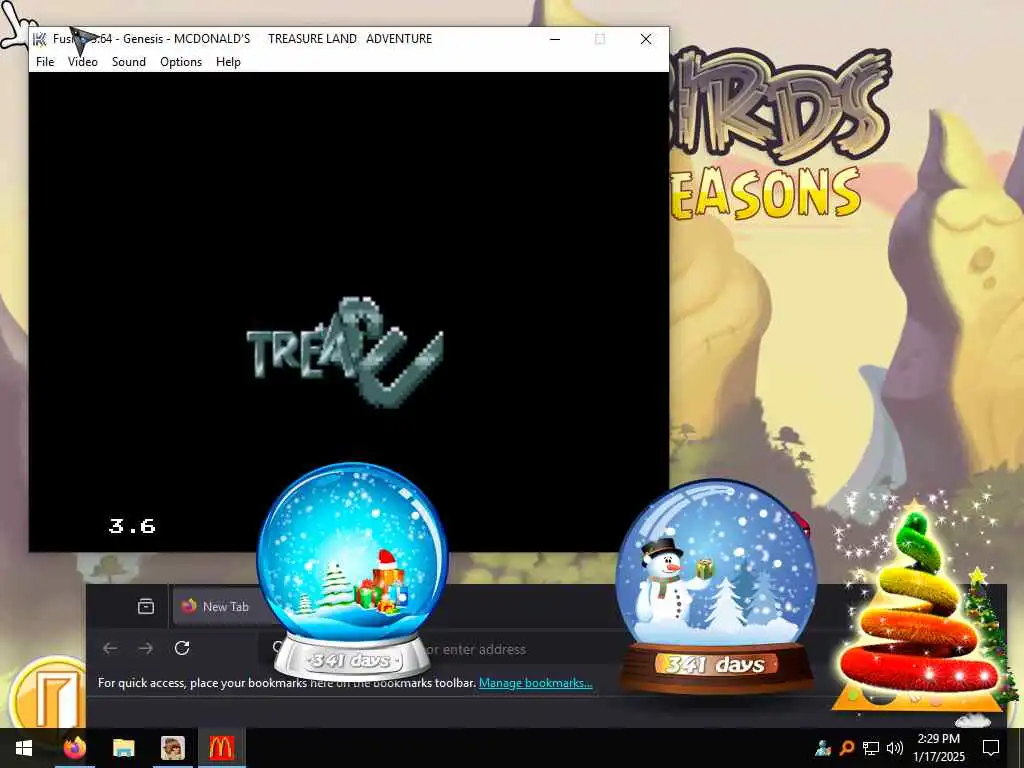
Task: Switch to Firefox from the taskbar
Action: pyautogui.click(x=74, y=748)
